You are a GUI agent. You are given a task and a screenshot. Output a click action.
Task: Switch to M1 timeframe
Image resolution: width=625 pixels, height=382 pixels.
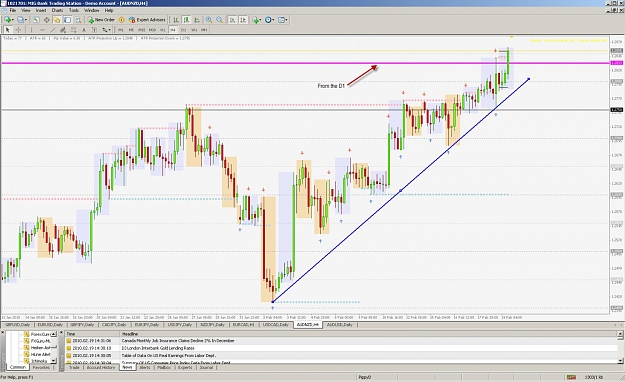pyautogui.click(x=120, y=30)
